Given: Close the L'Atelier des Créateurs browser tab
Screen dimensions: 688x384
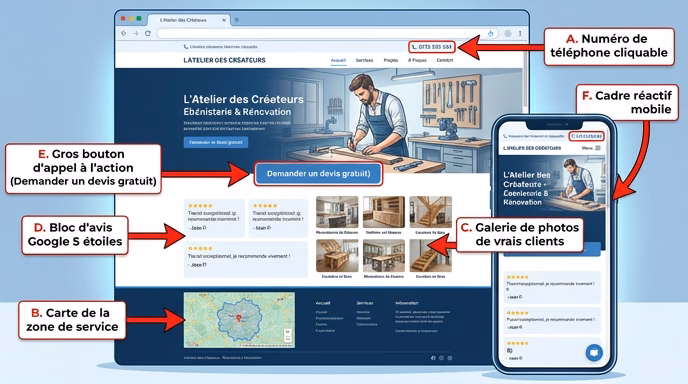Looking at the screenshot, I should click(x=224, y=20).
